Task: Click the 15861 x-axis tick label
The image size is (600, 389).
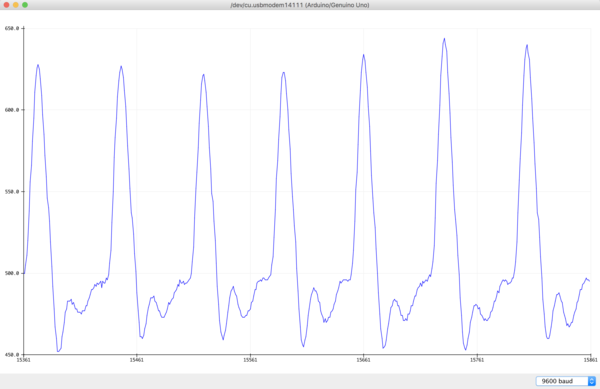Action: (x=590, y=360)
